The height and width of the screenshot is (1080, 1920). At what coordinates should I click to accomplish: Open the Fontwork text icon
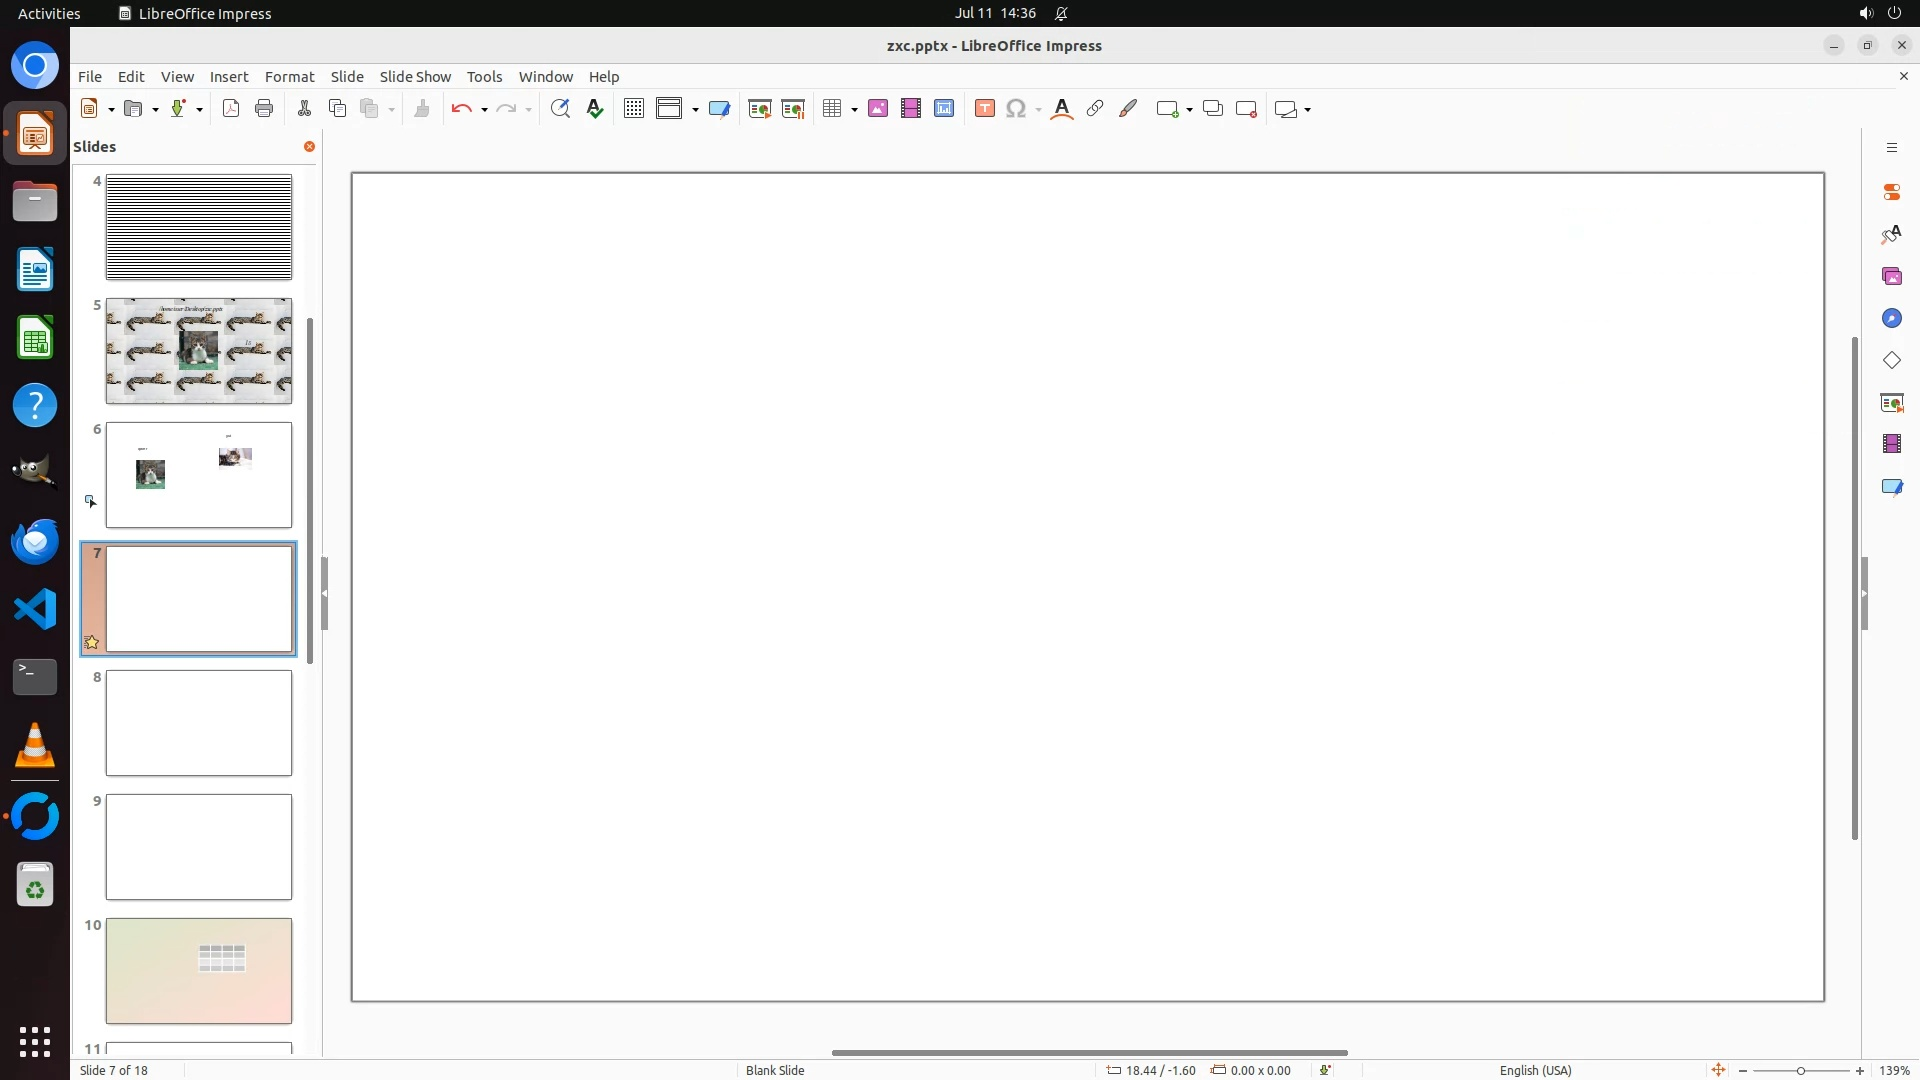coord(1062,109)
